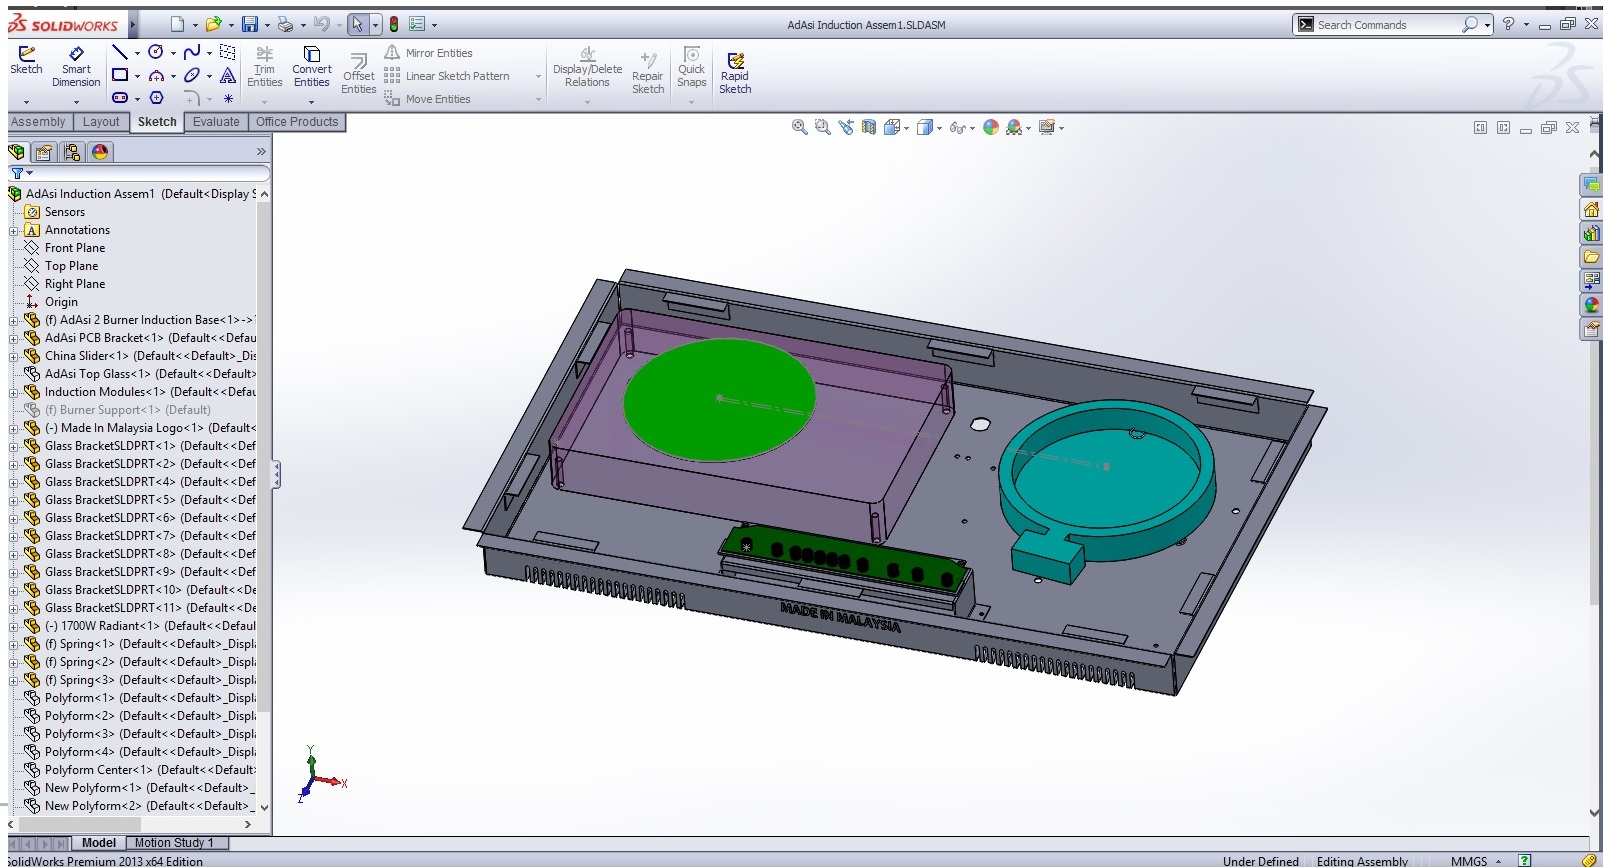Expand the Induction Modules<1> tree node

[x=14, y=392]
